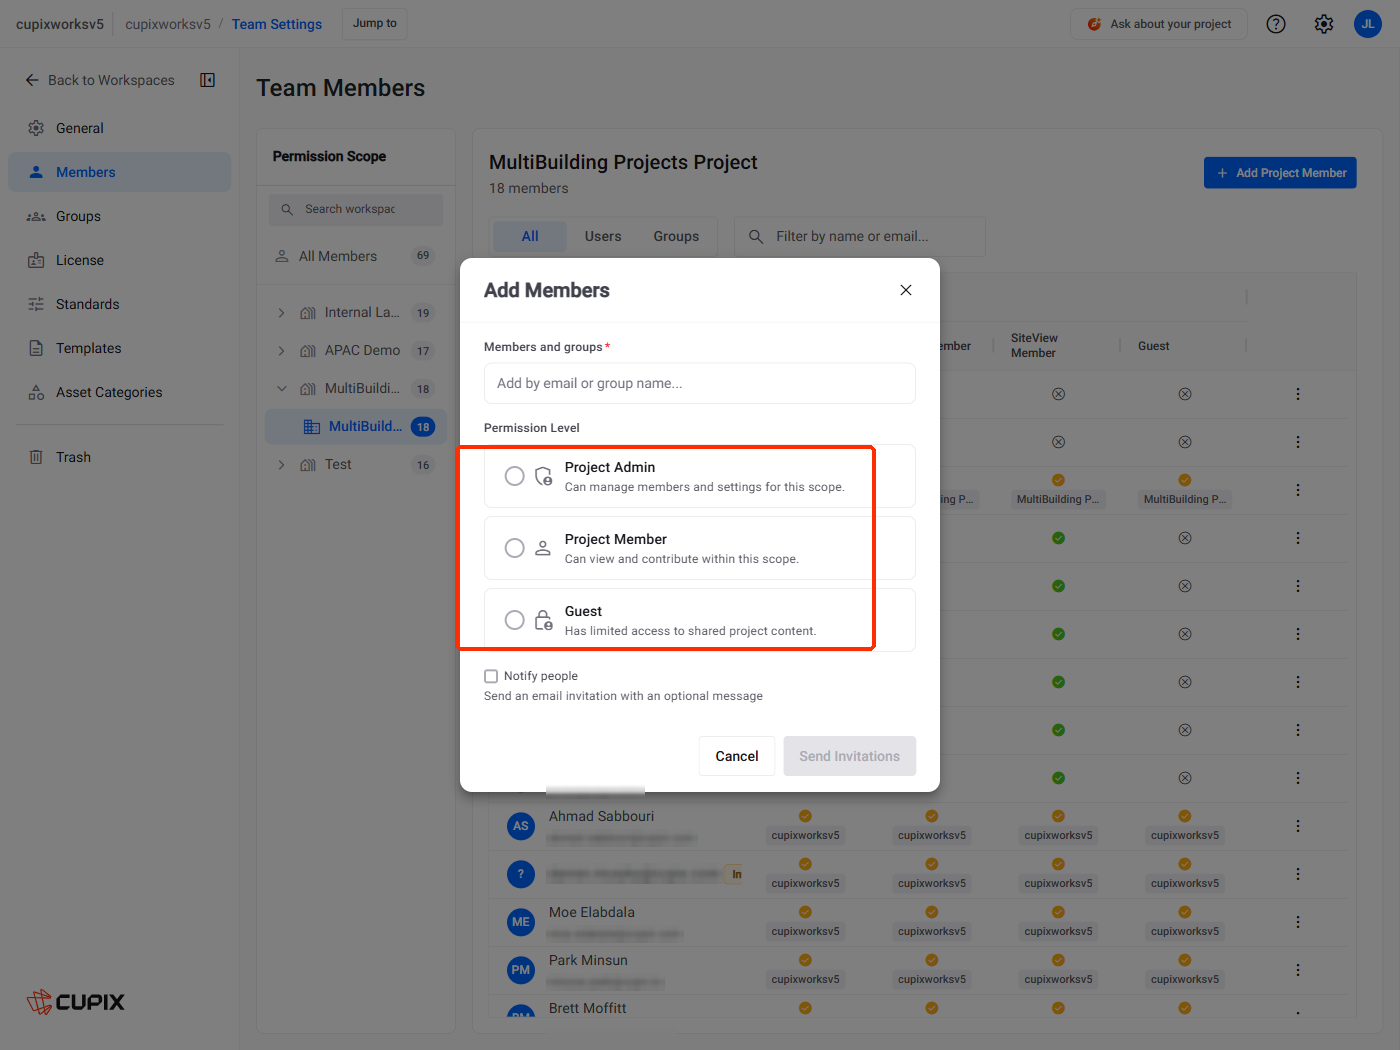Switch to the All tab
Image resolution: width=1400 pixels, height=1050 pixels.
(530, 236)
